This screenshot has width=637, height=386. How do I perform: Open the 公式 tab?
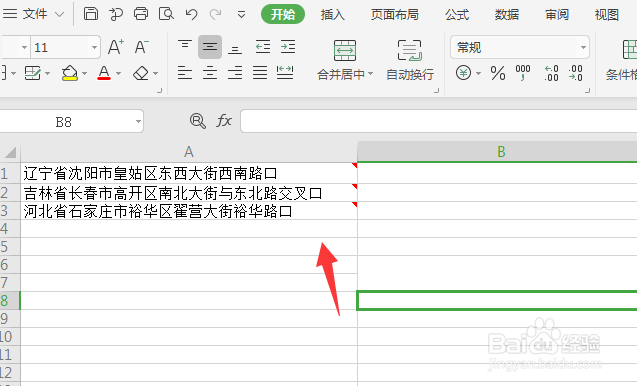457,15
